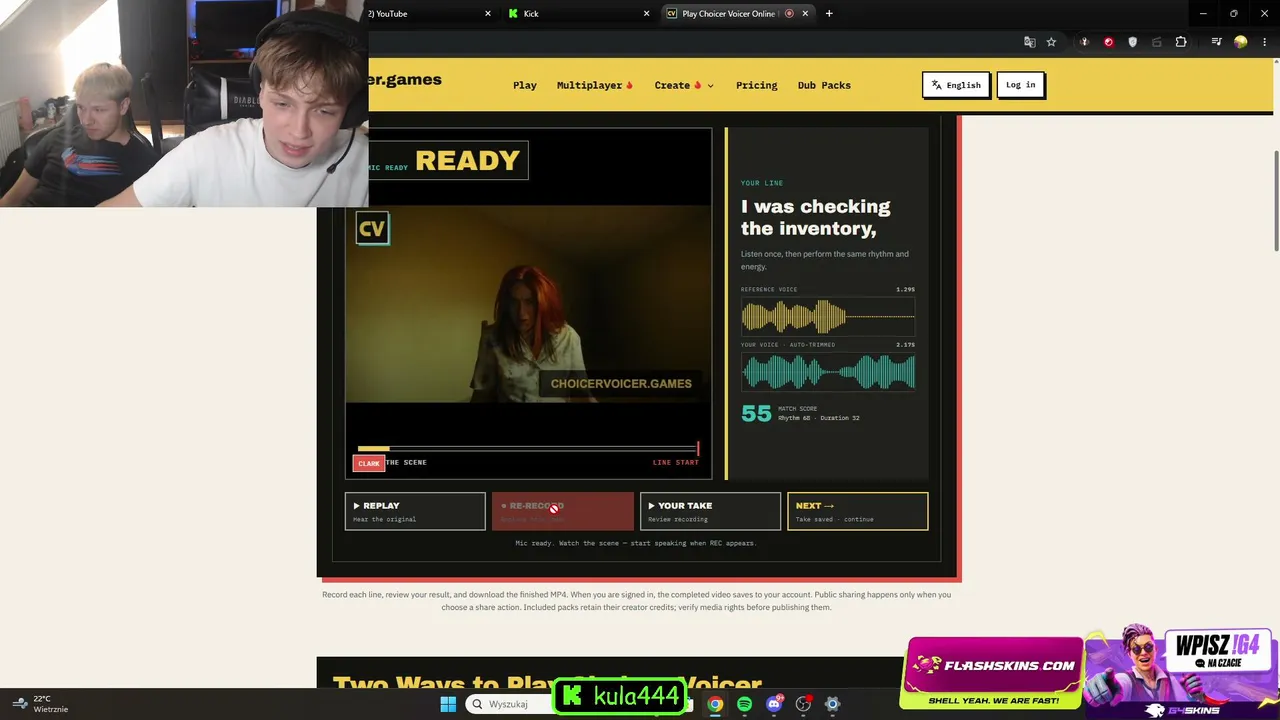Play back recording with Your Take button
Screen dimensions: 1280x720
pos(710,511)
